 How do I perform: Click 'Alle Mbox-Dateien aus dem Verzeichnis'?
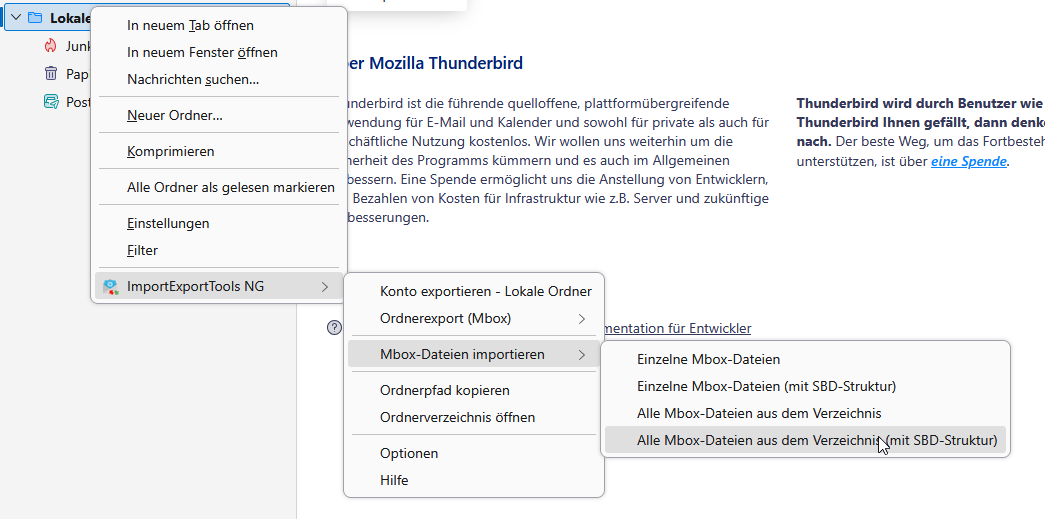759,413
